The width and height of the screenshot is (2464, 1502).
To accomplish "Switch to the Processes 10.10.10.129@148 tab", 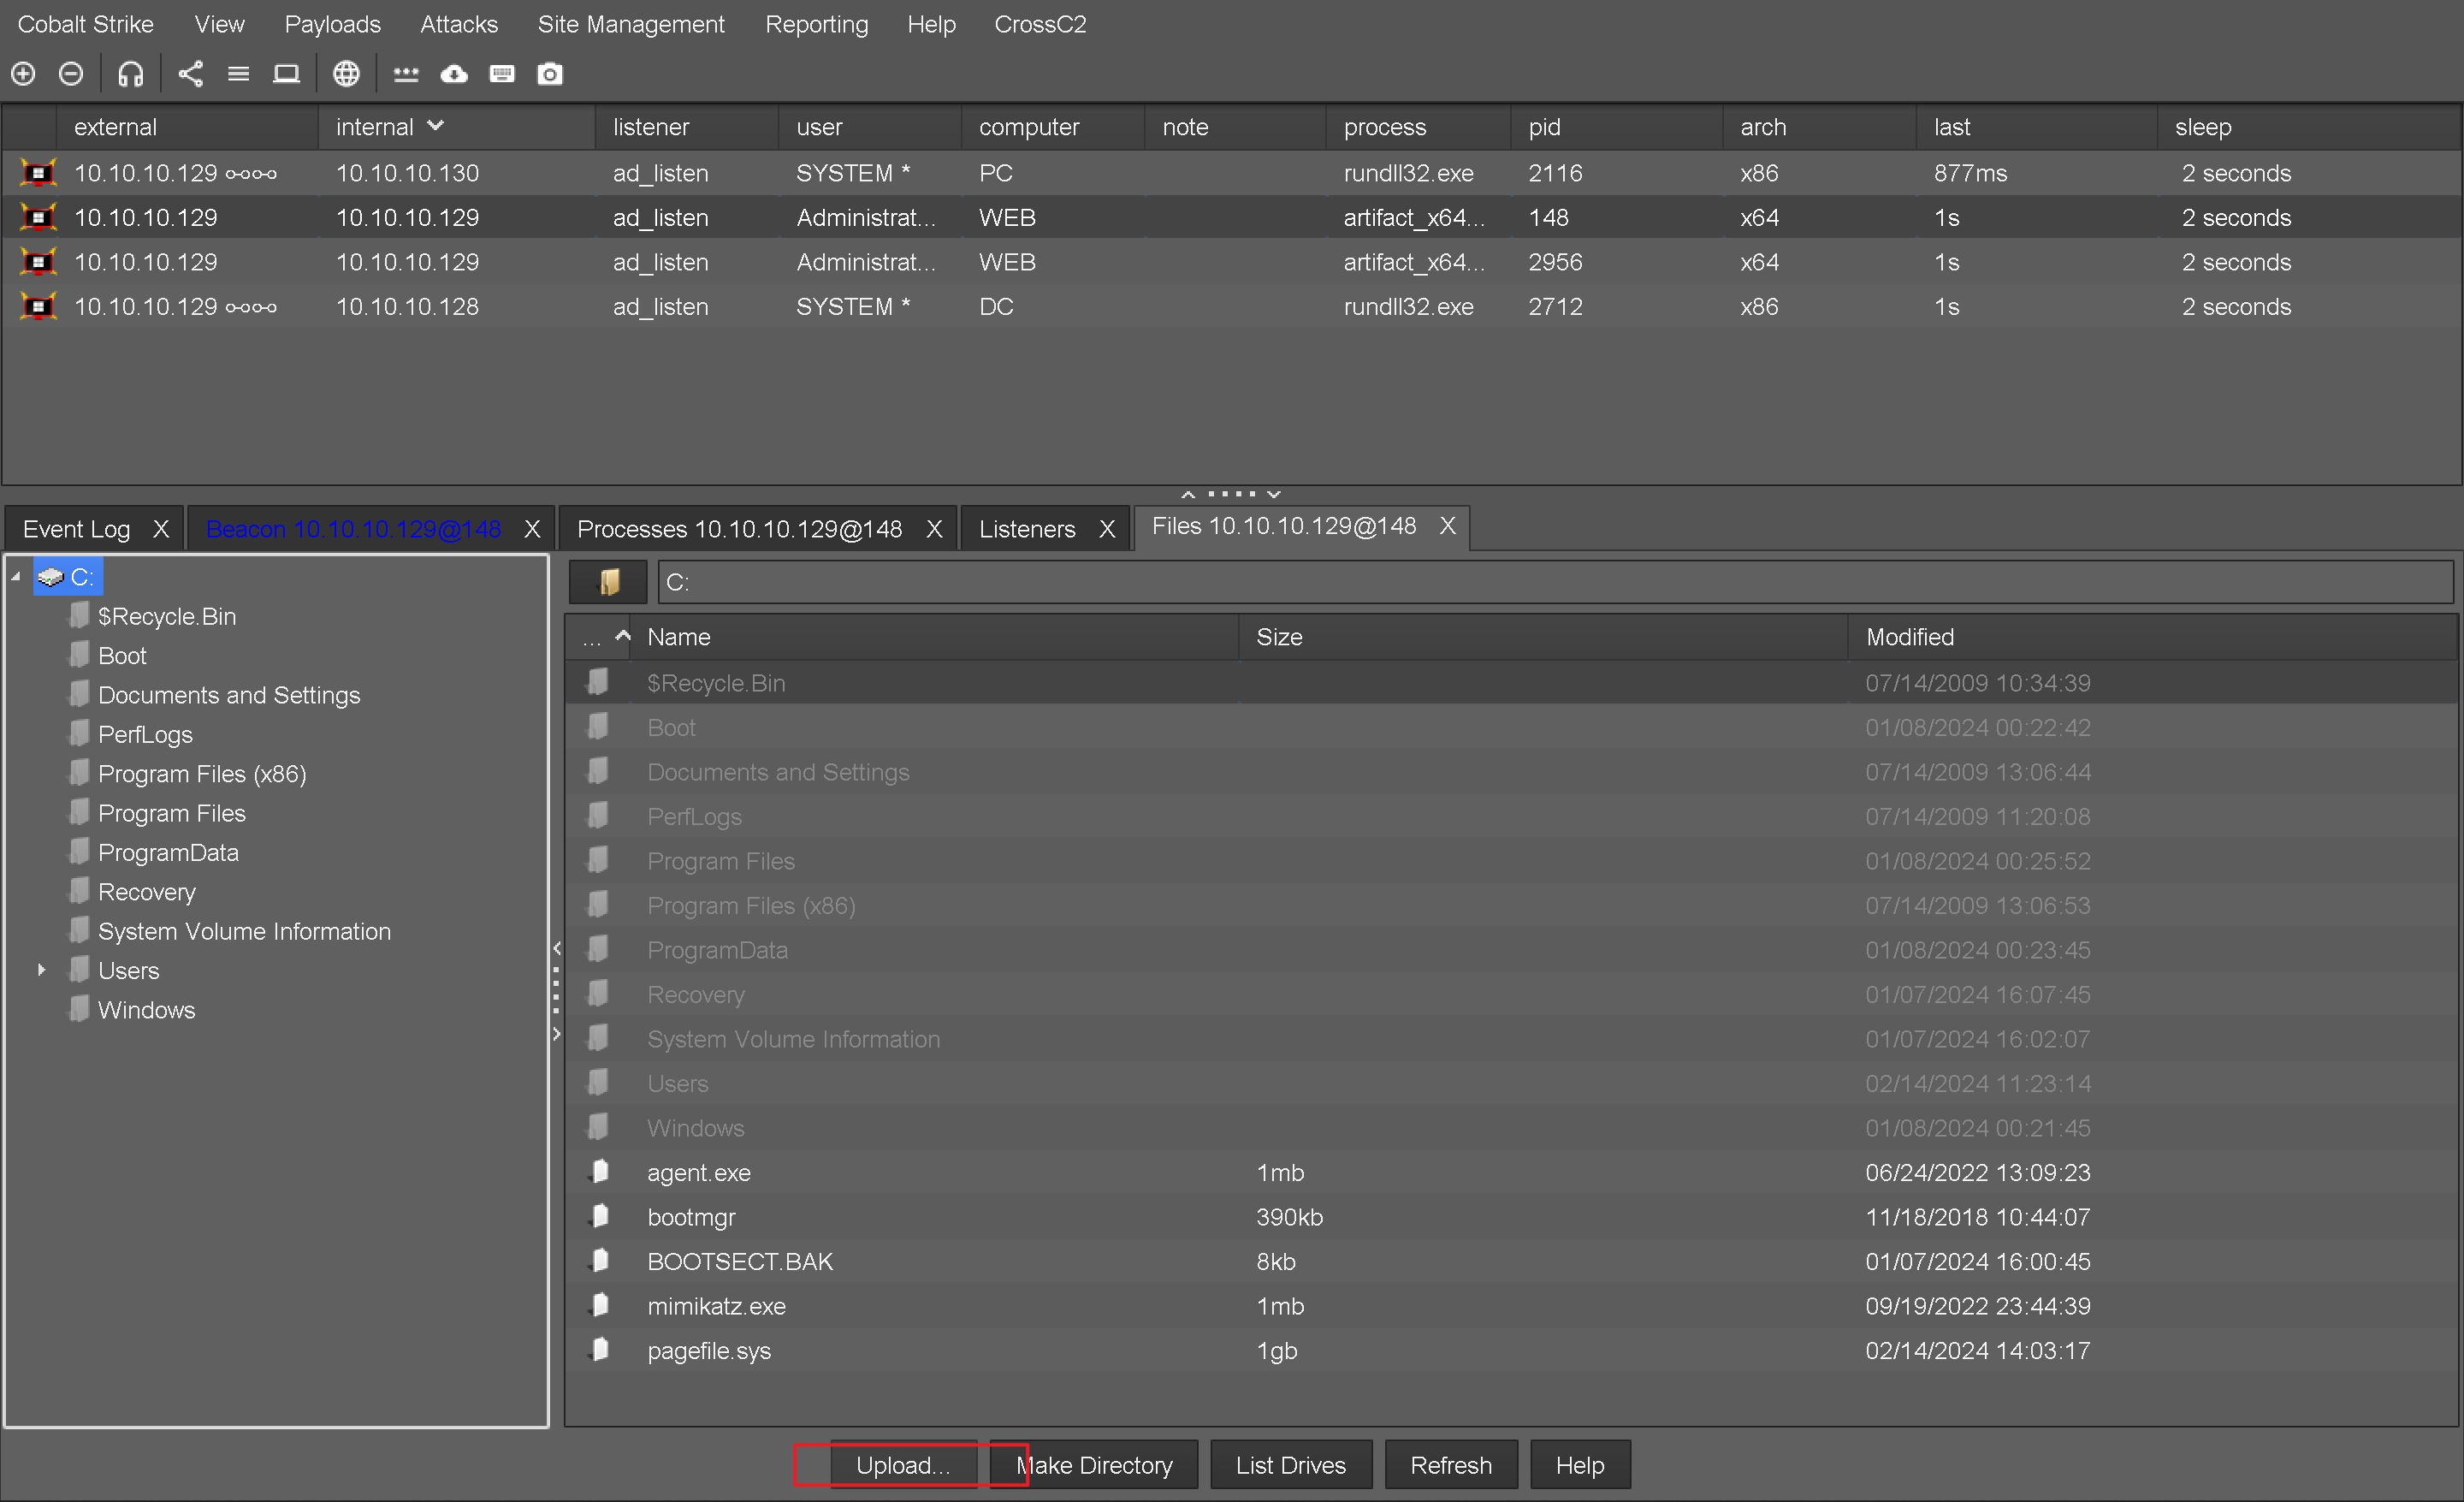I will pyautogui.click(x=739, y=529).
